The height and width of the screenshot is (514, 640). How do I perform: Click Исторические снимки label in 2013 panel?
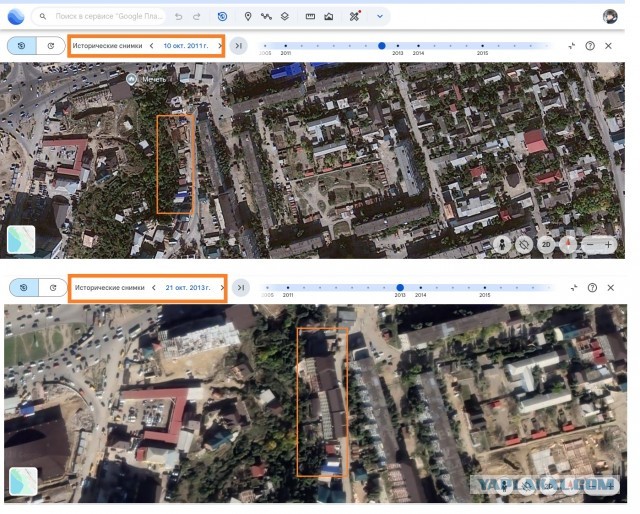(109, 288)
